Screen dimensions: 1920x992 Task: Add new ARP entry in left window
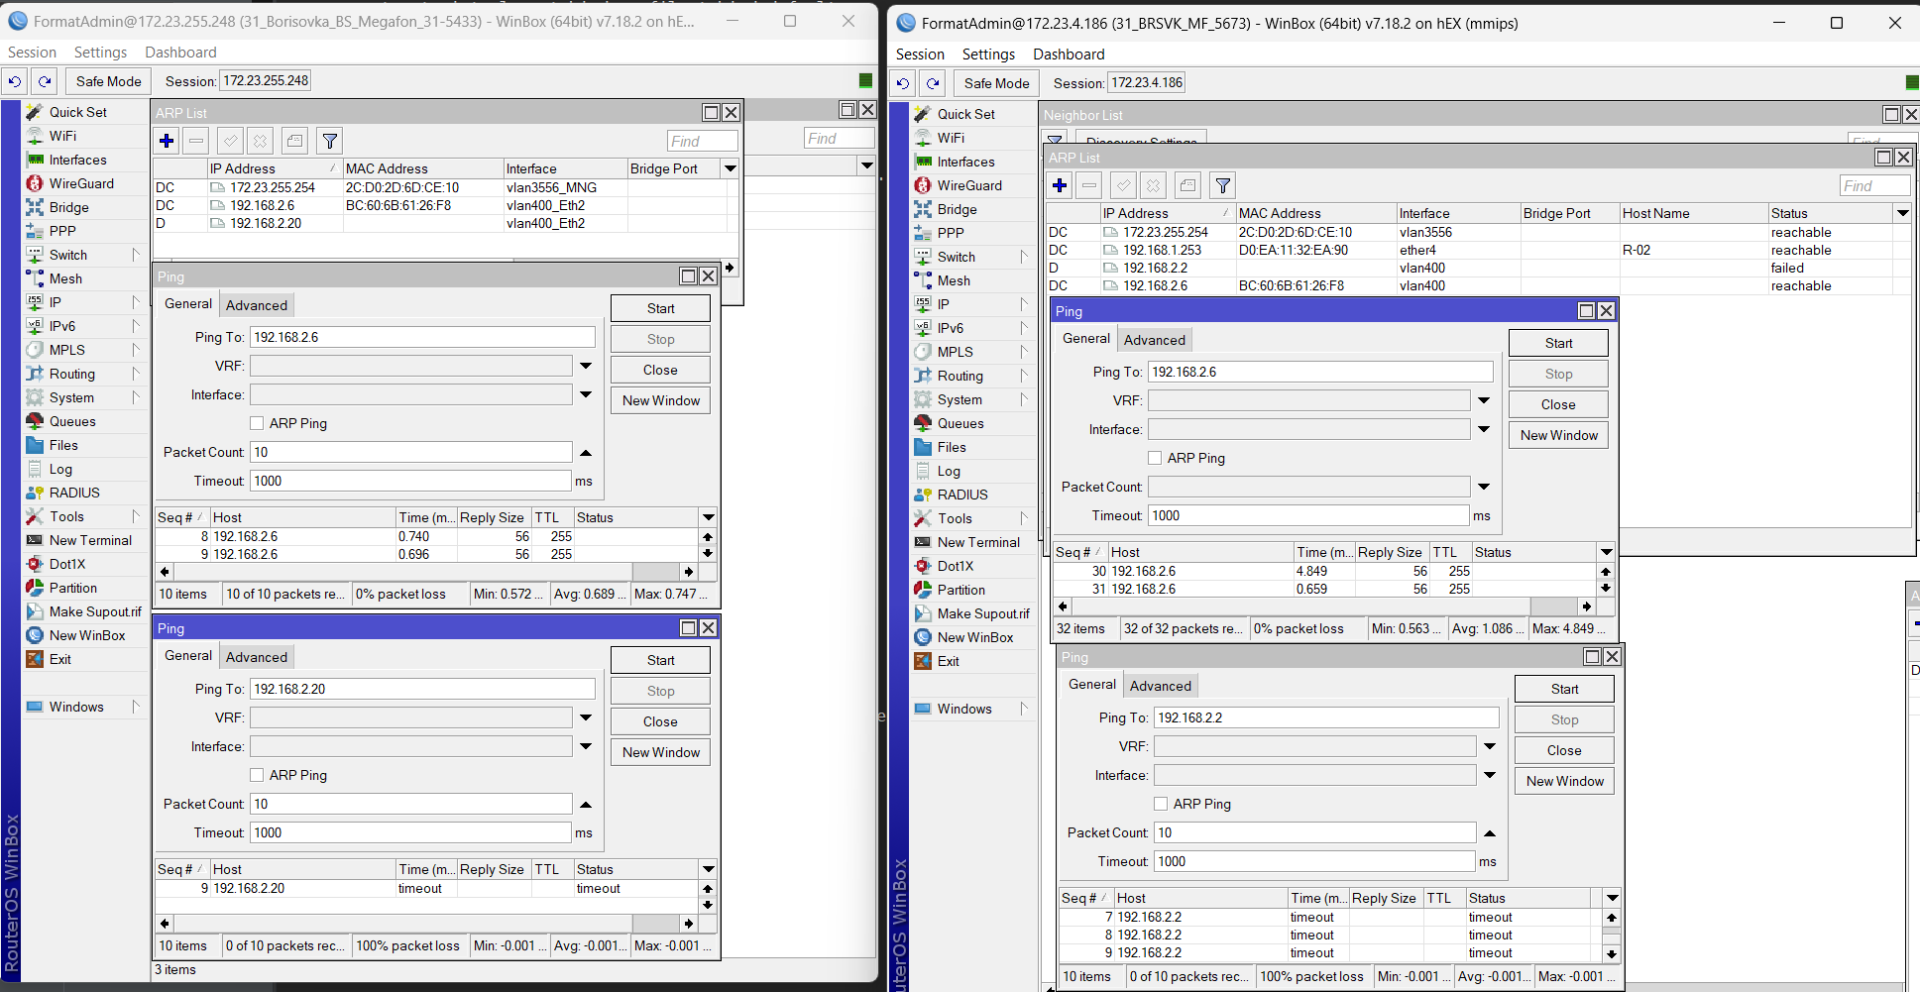[167, 141]
